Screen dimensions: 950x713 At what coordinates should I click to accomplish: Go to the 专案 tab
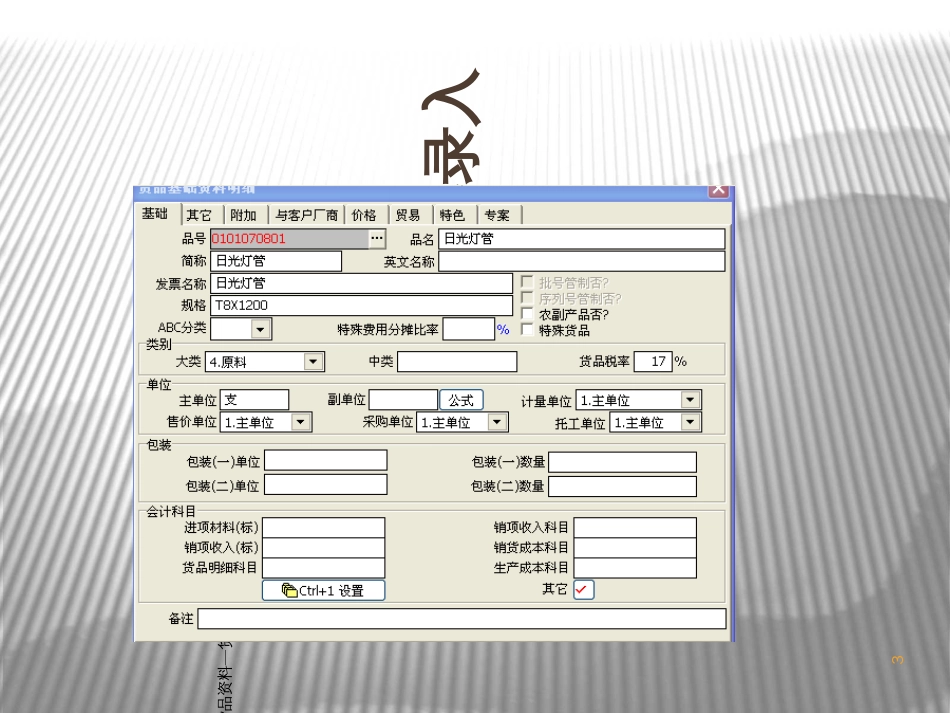497,215
